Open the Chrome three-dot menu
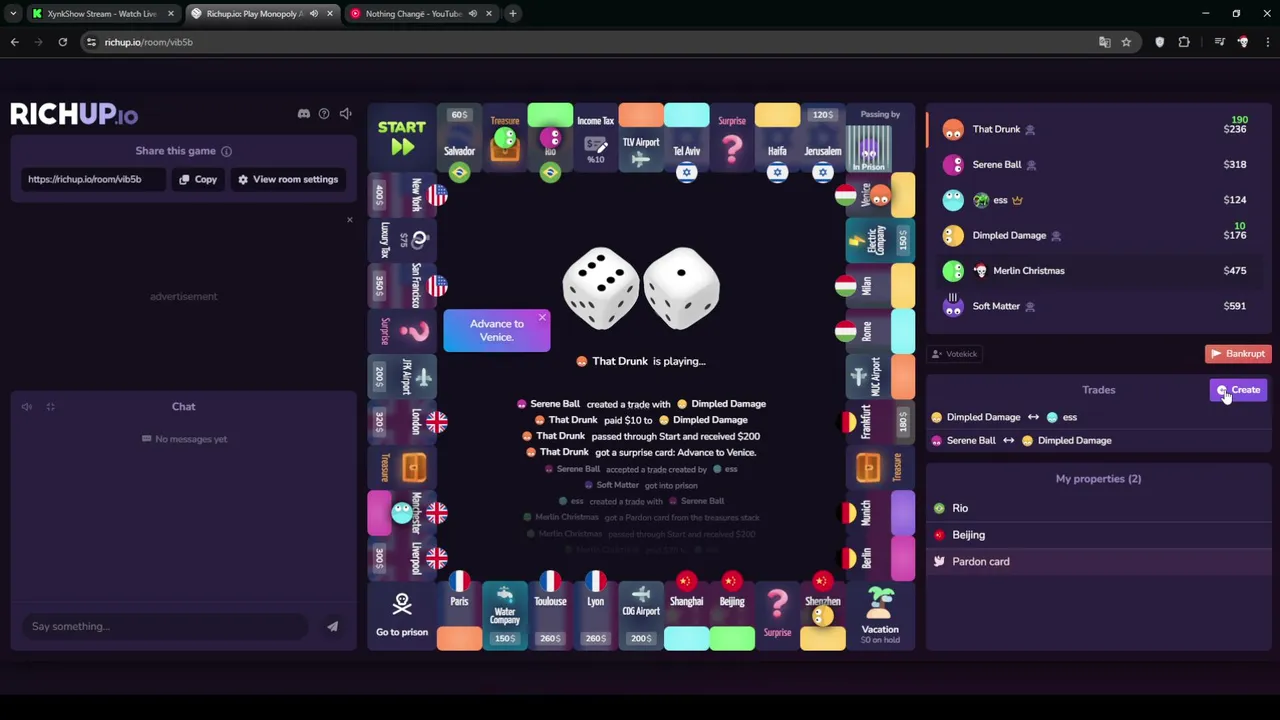The height and width of the screenshot is (720, 1280). [x=1267, y=42]
